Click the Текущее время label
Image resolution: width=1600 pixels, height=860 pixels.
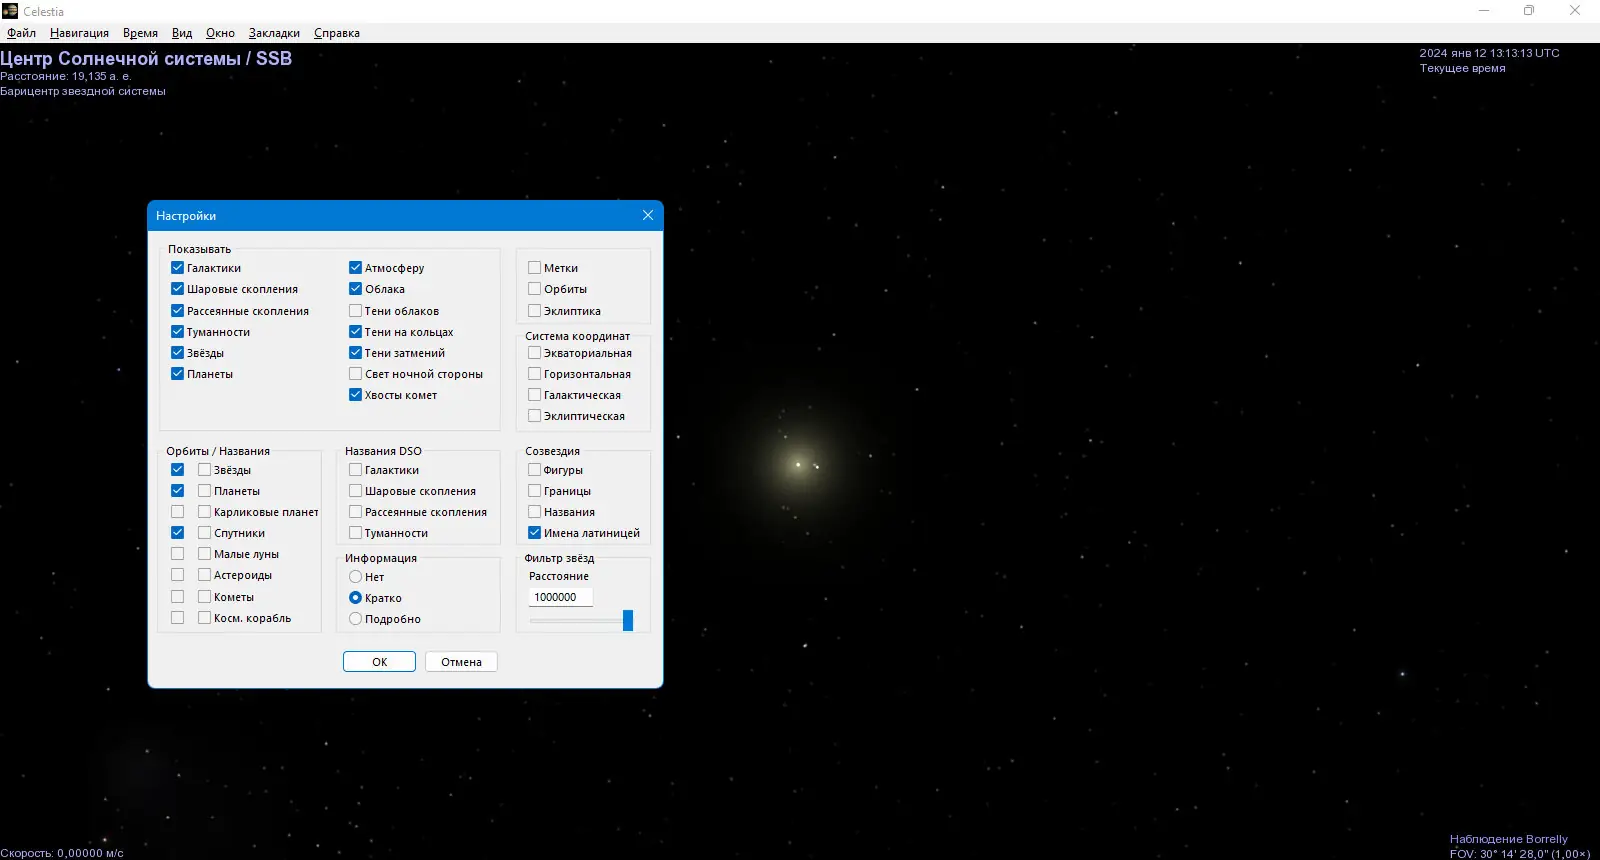coord(1462,68)
